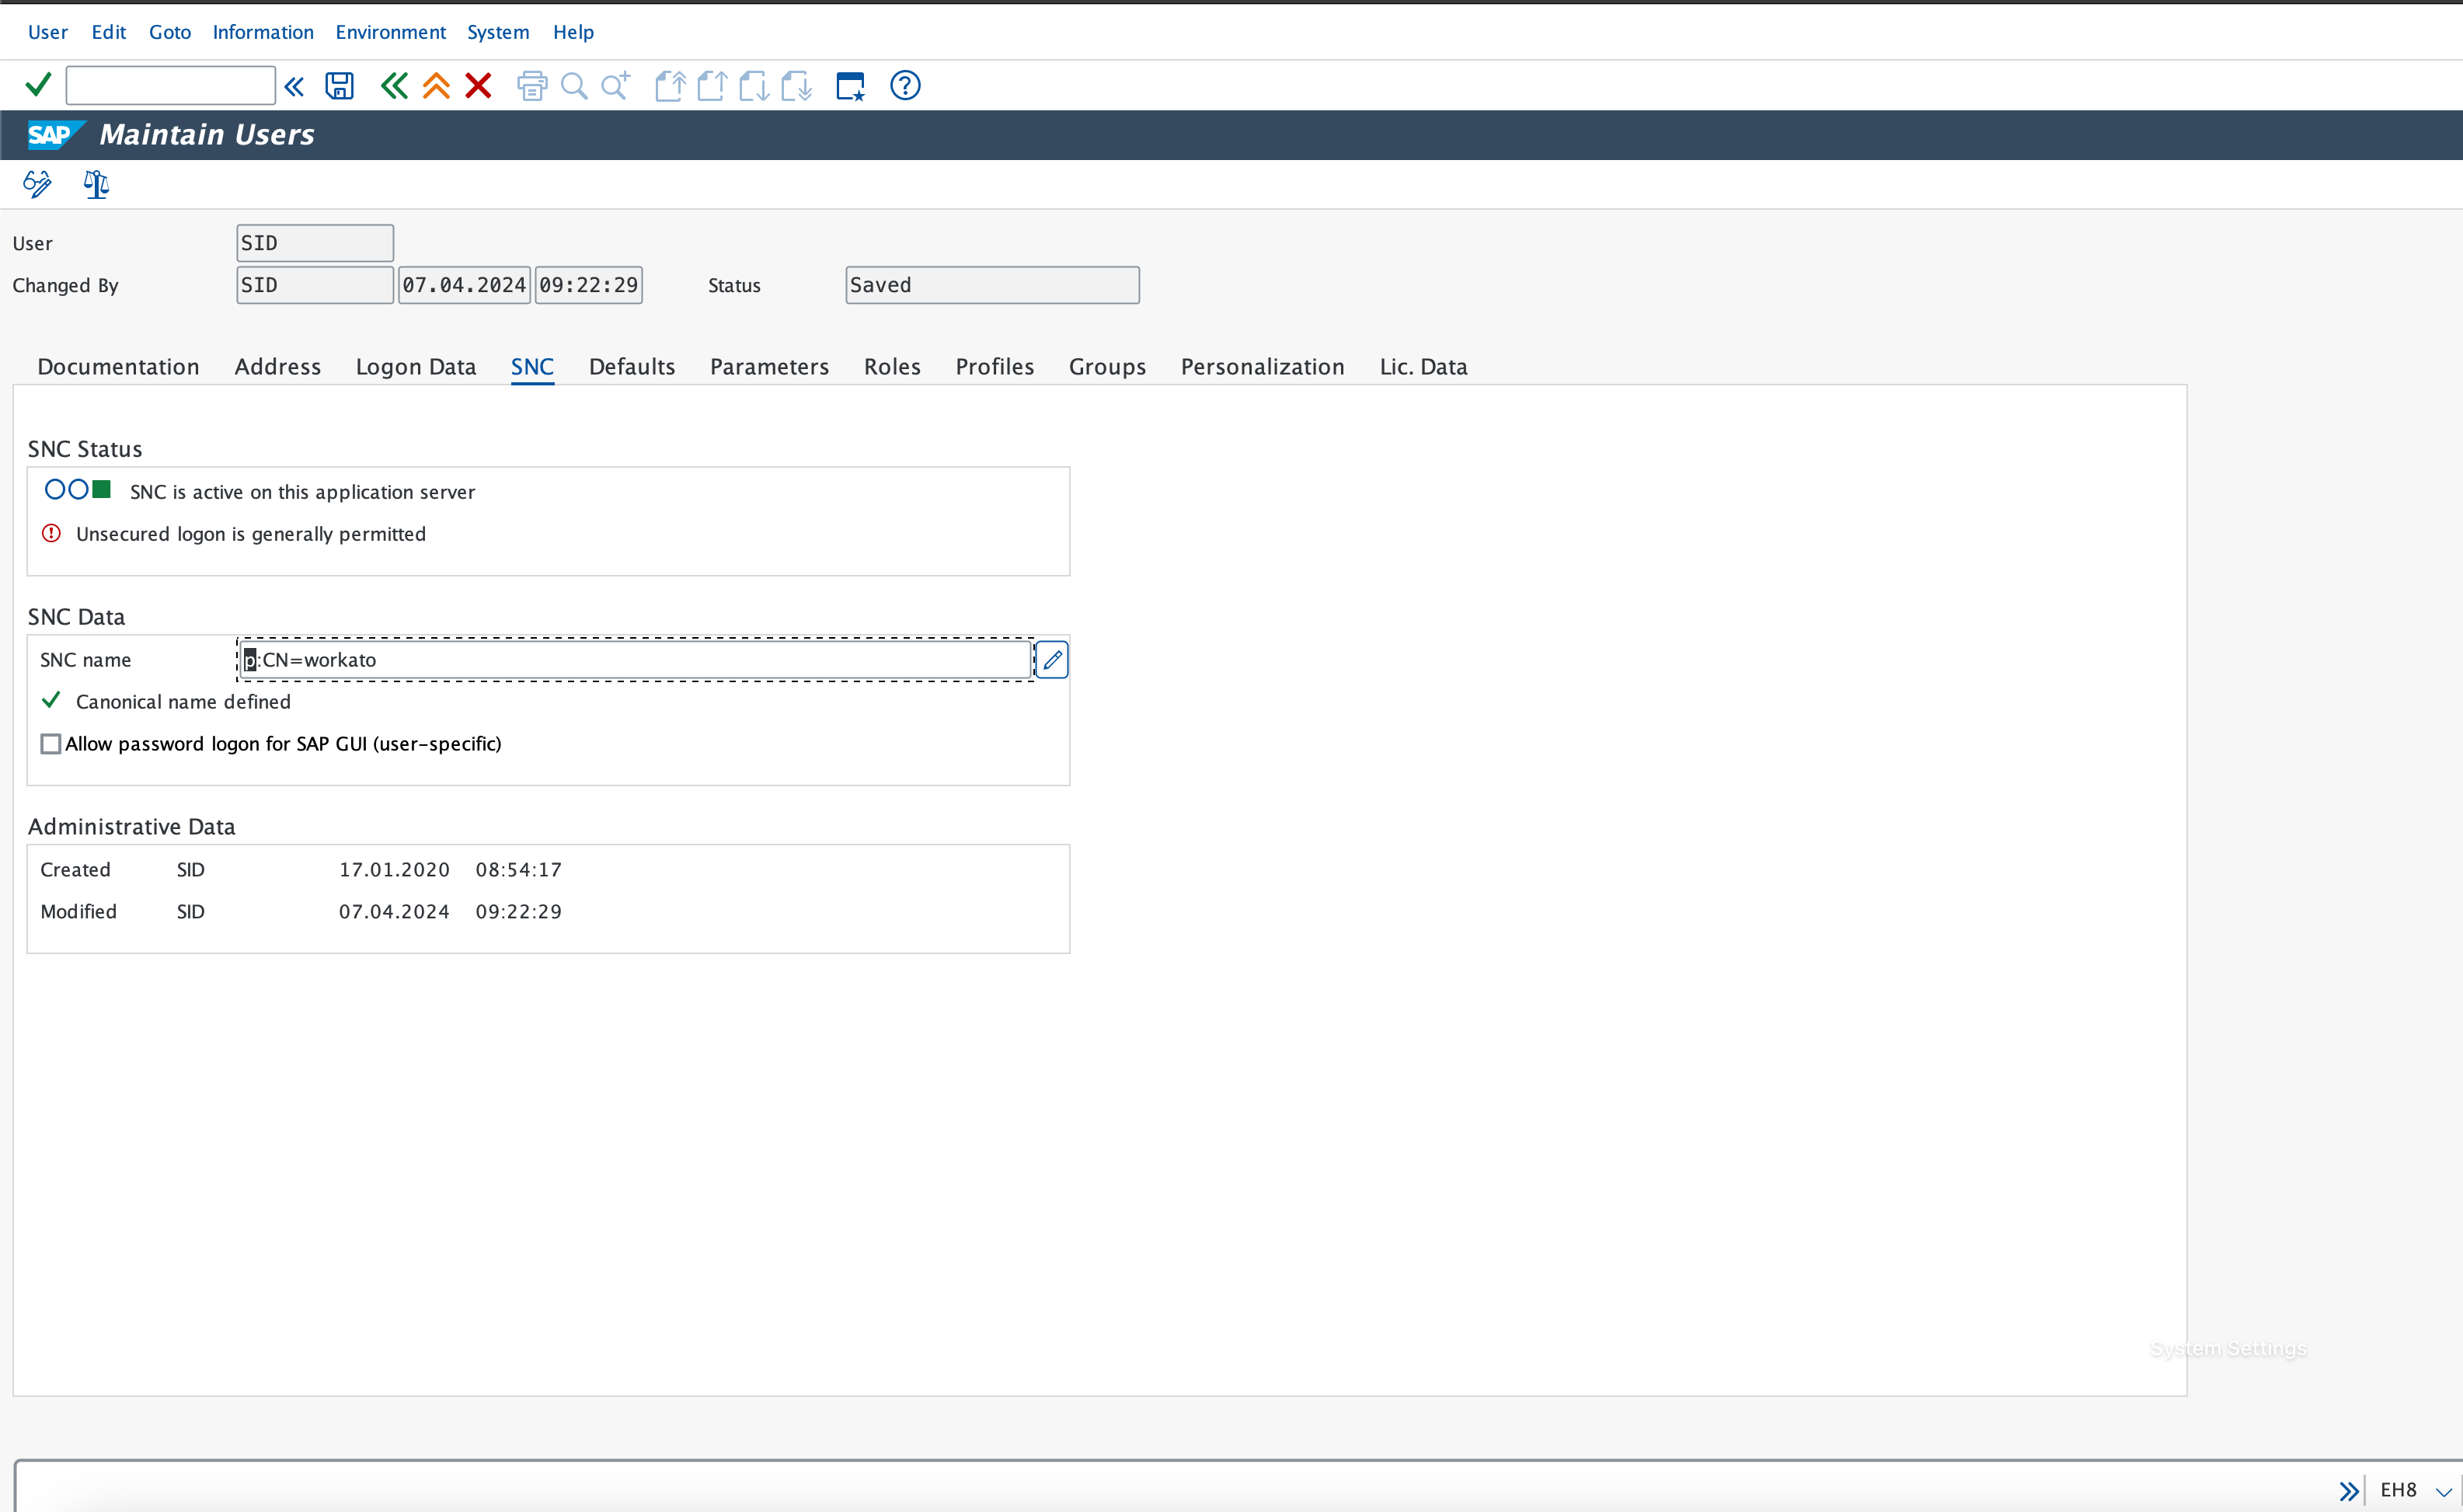Click the transaction command input field

click(x=170, y=86)
